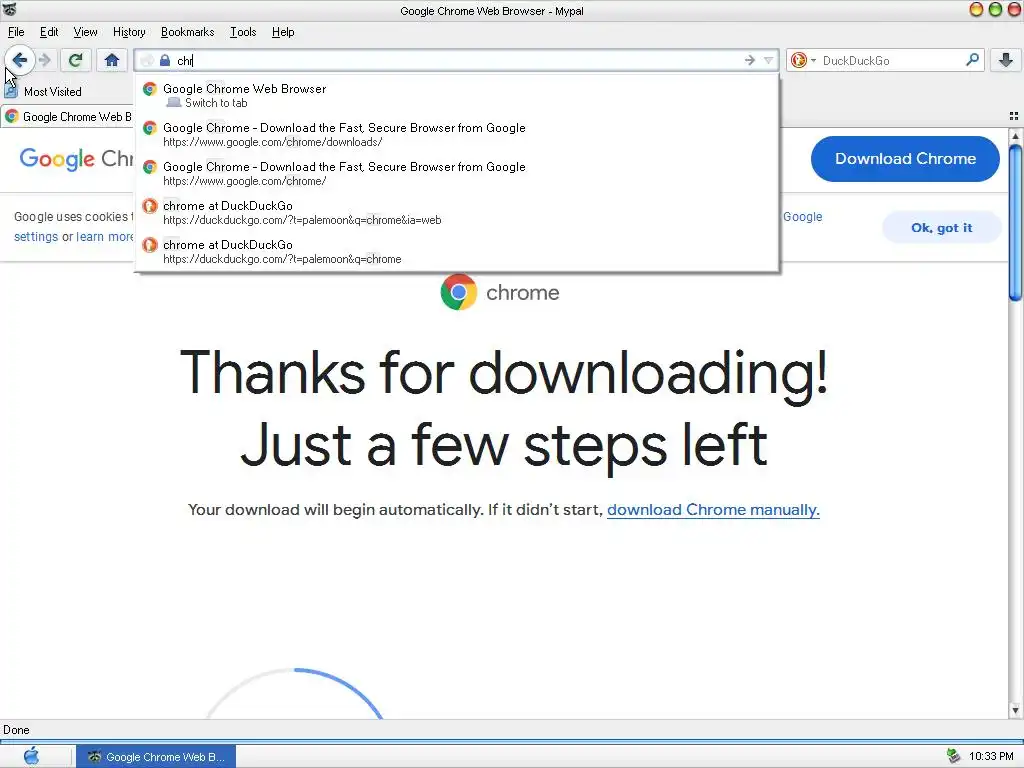Screen dimensions: 1024x768
Task: Open the Tools menu
Action: pos(243,32)
